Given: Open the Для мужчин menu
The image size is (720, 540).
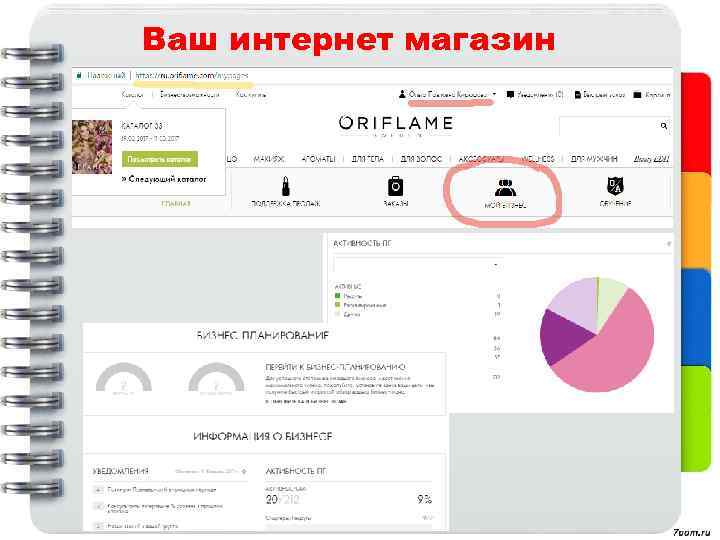Looking at the screenshot, I should [x=594, y=159].
